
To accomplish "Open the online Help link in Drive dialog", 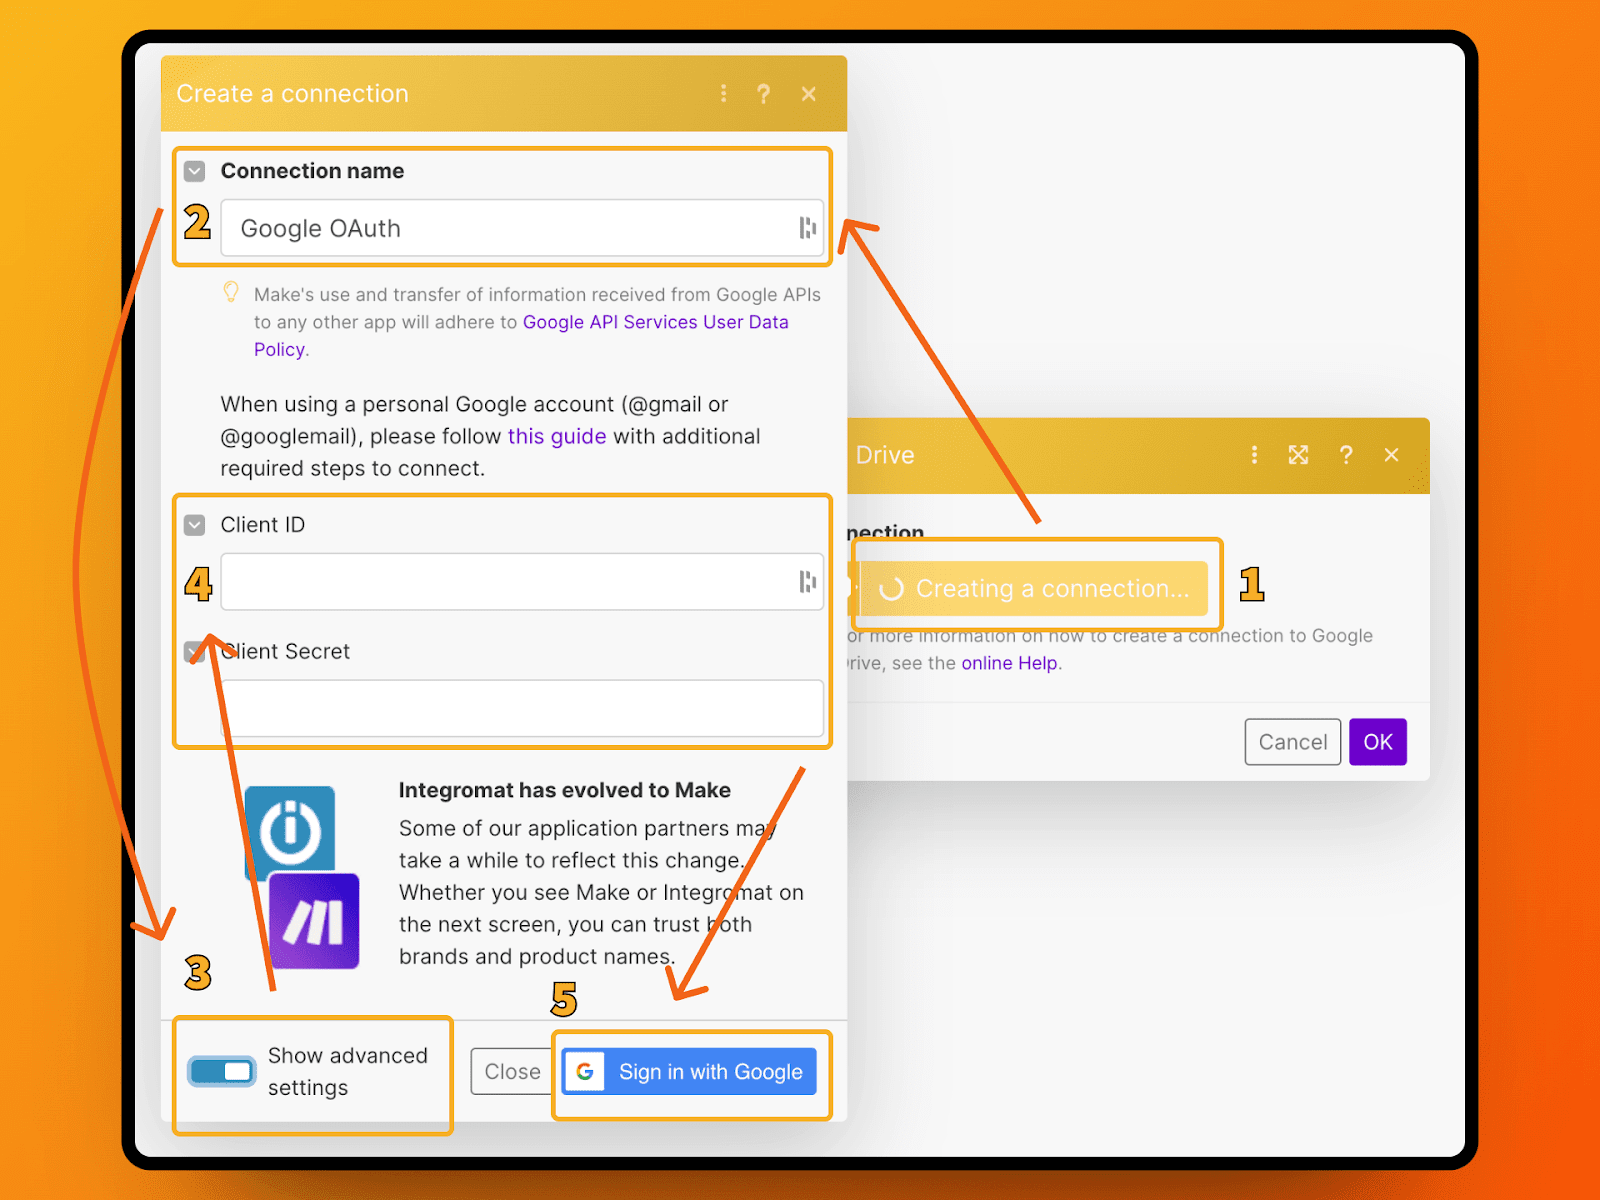I will pyautogui.click(x=1009, y=663).
